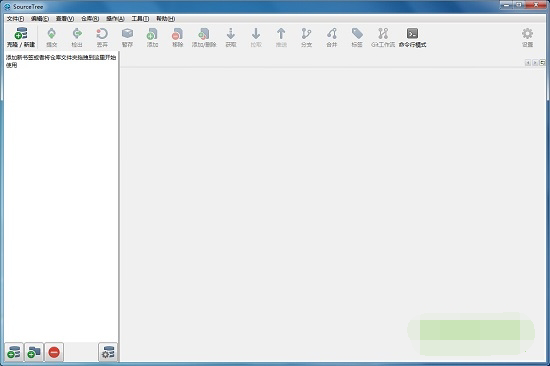Click the bookmarks hint text '添加新书签…'

pyautogui.click(x=61, y=61)
